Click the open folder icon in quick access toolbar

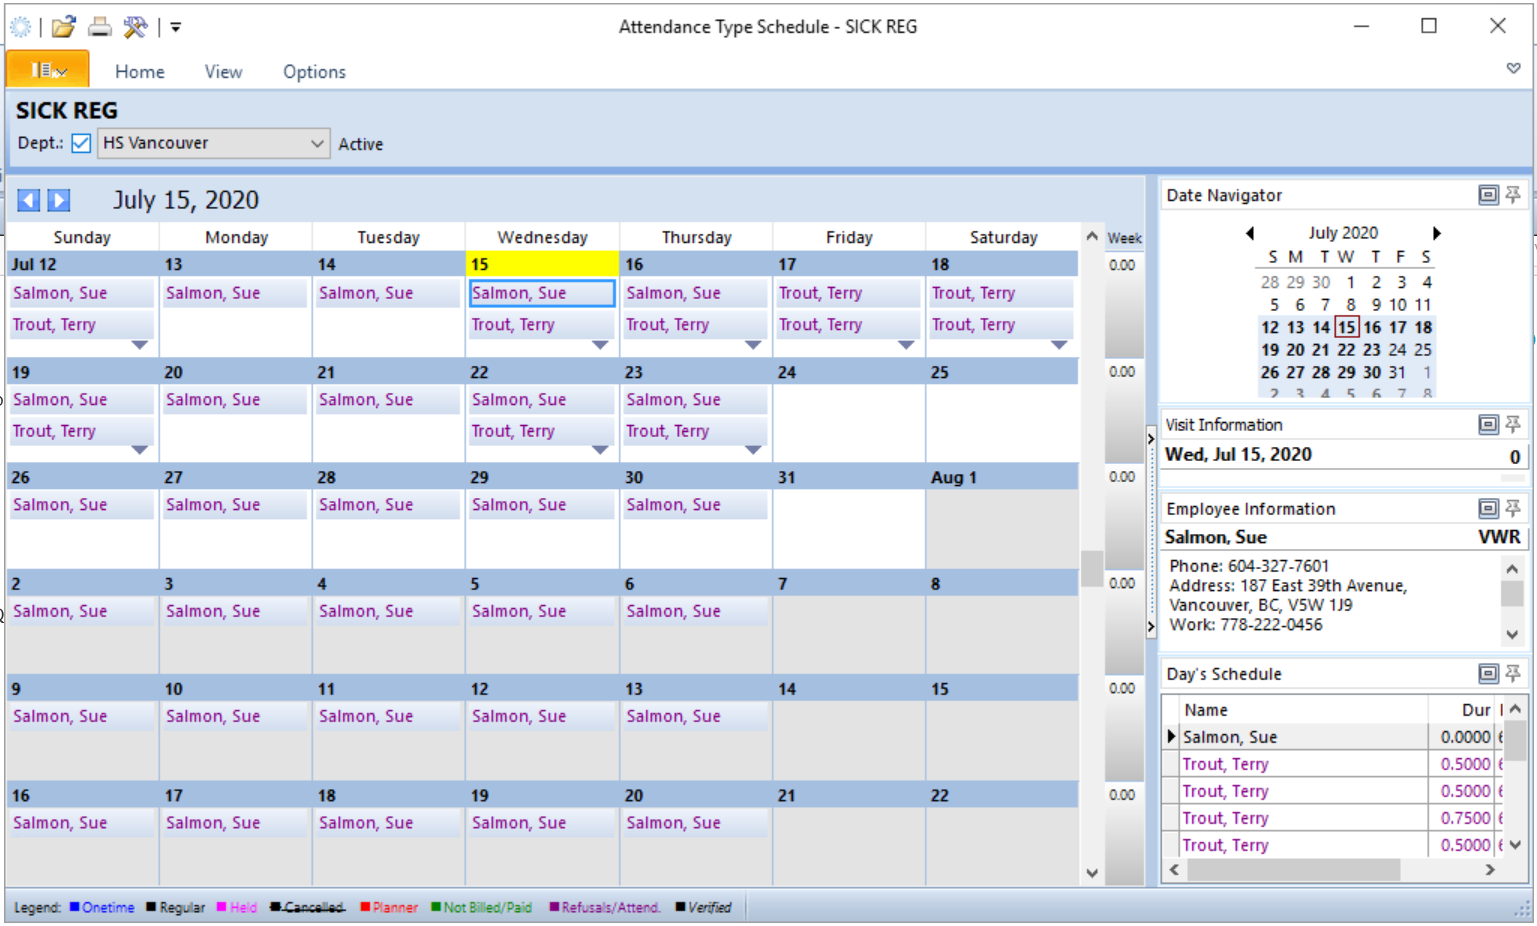tap(64, 27)
